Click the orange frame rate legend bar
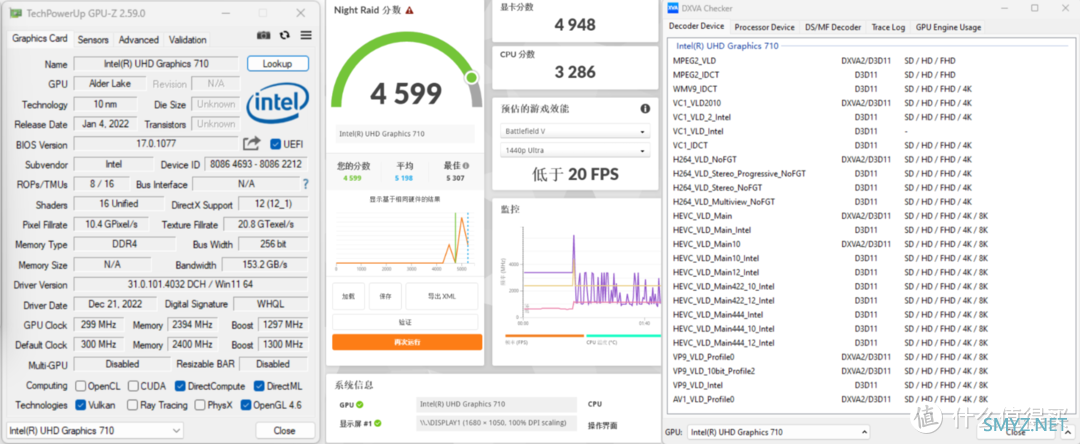 (x=544, y=336)
